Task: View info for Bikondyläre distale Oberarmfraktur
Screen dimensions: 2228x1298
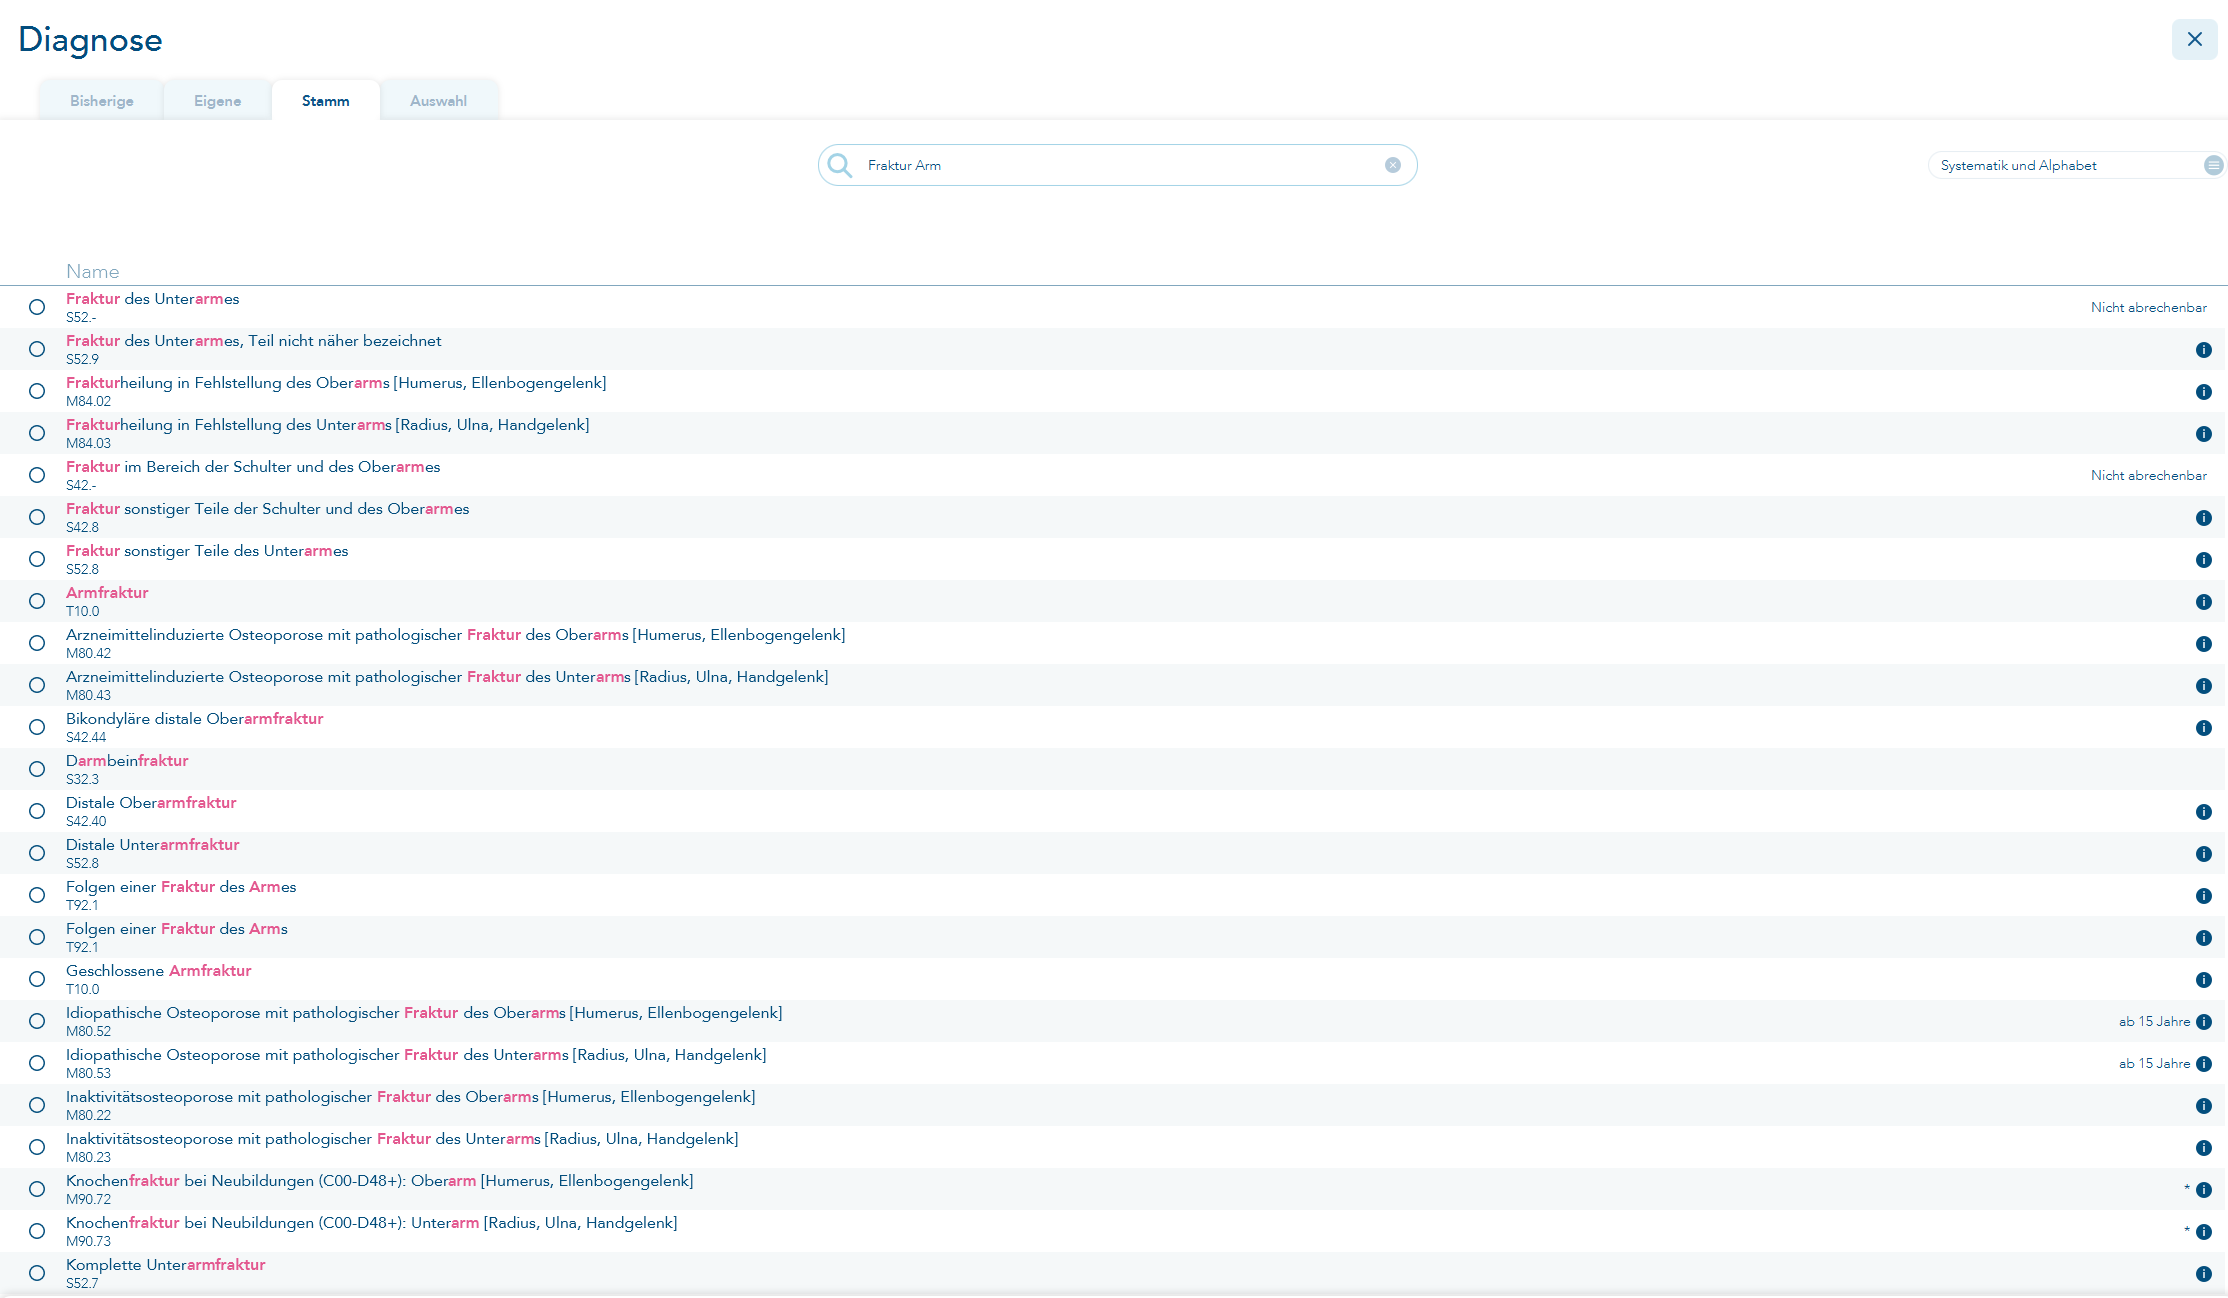Action: tap(2203, 728)
